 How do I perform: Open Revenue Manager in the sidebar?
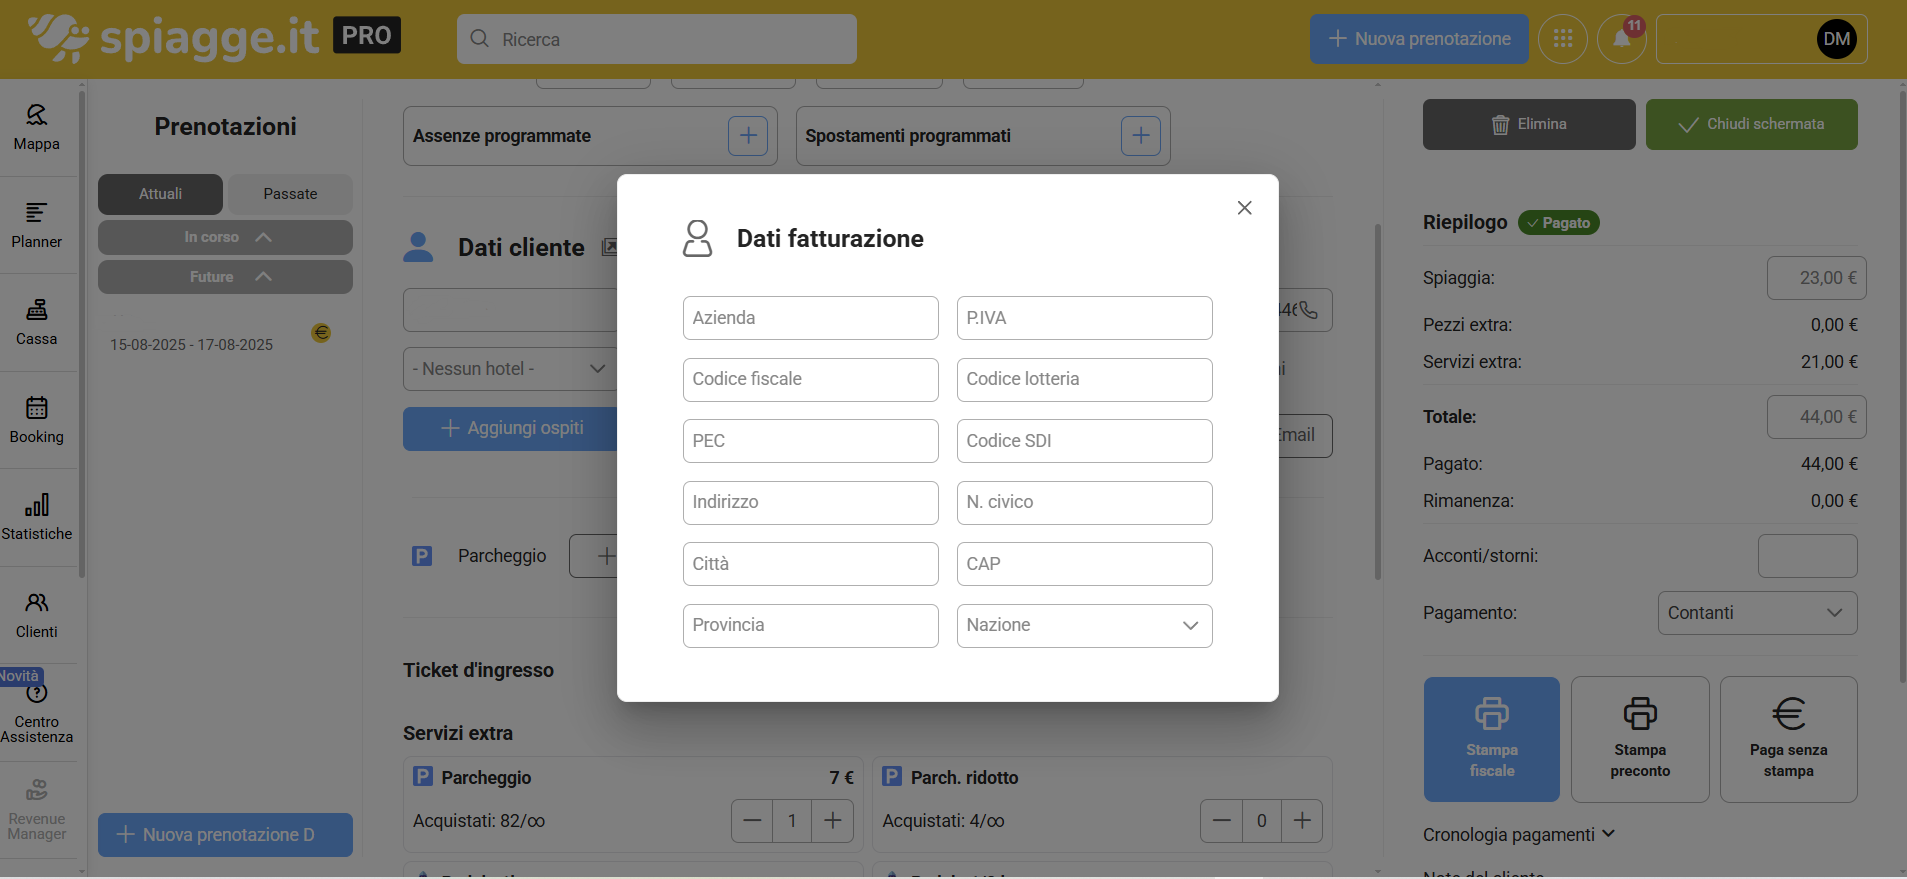pos(37,811)
